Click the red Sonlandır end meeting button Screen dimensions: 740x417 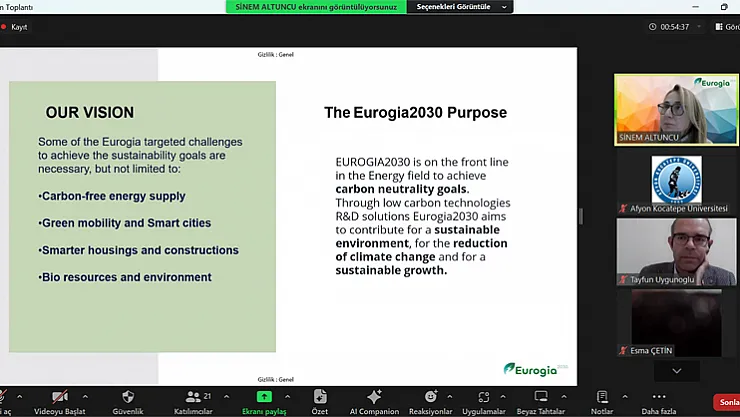click(727, 402)
